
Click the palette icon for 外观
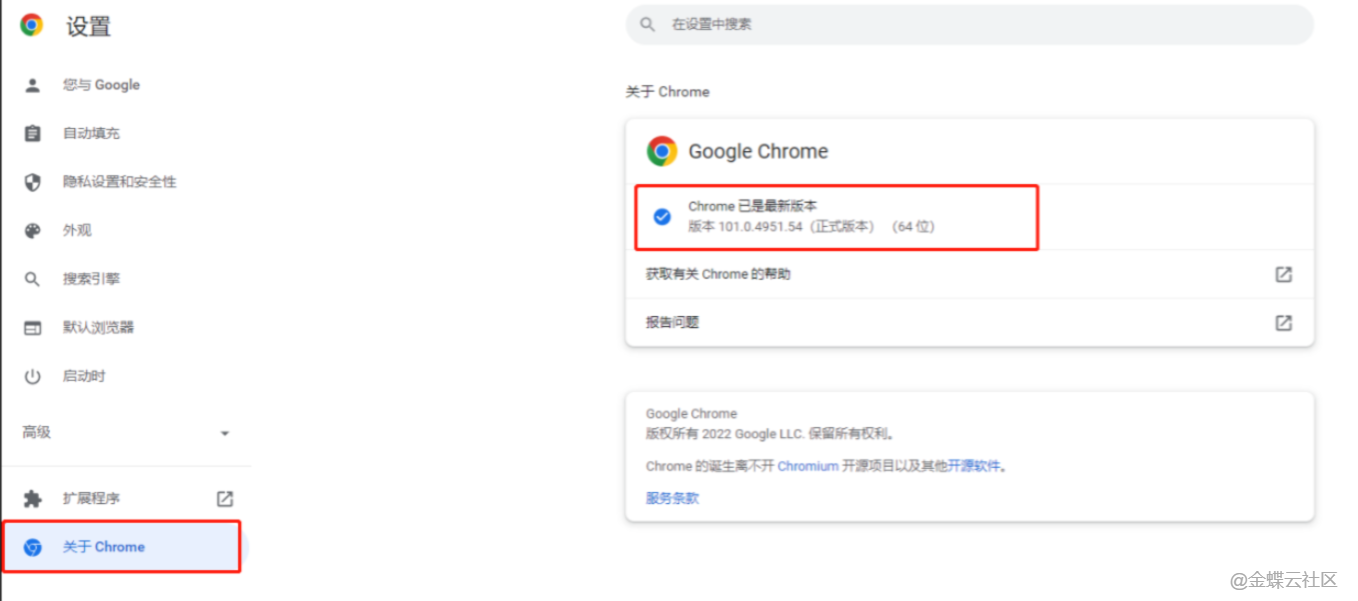pyautogui.click(x=33, y=231)
